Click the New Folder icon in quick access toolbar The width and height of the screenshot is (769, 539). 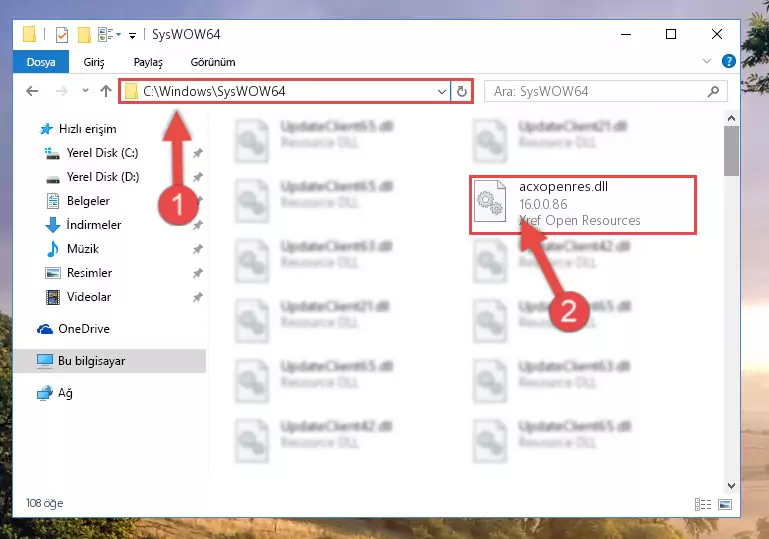click(x=84, y=35)
